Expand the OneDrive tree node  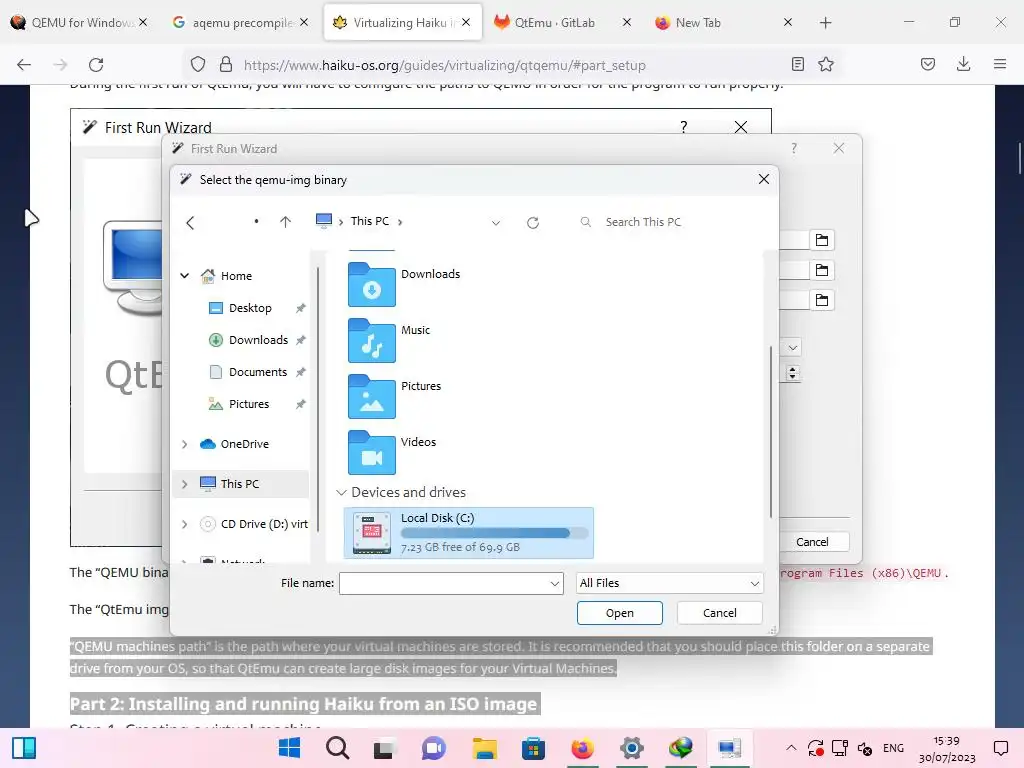click(x=185, y=444)
